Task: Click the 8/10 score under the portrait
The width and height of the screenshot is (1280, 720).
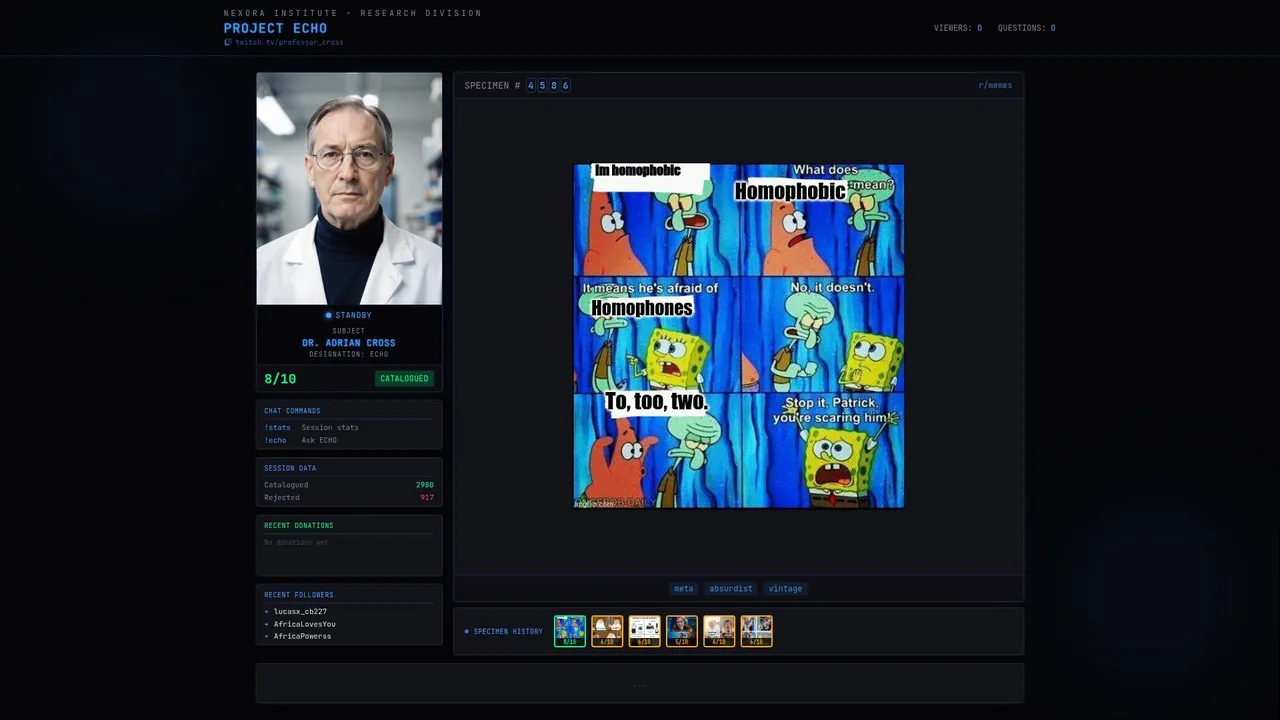Action: [x=280, y=379]
